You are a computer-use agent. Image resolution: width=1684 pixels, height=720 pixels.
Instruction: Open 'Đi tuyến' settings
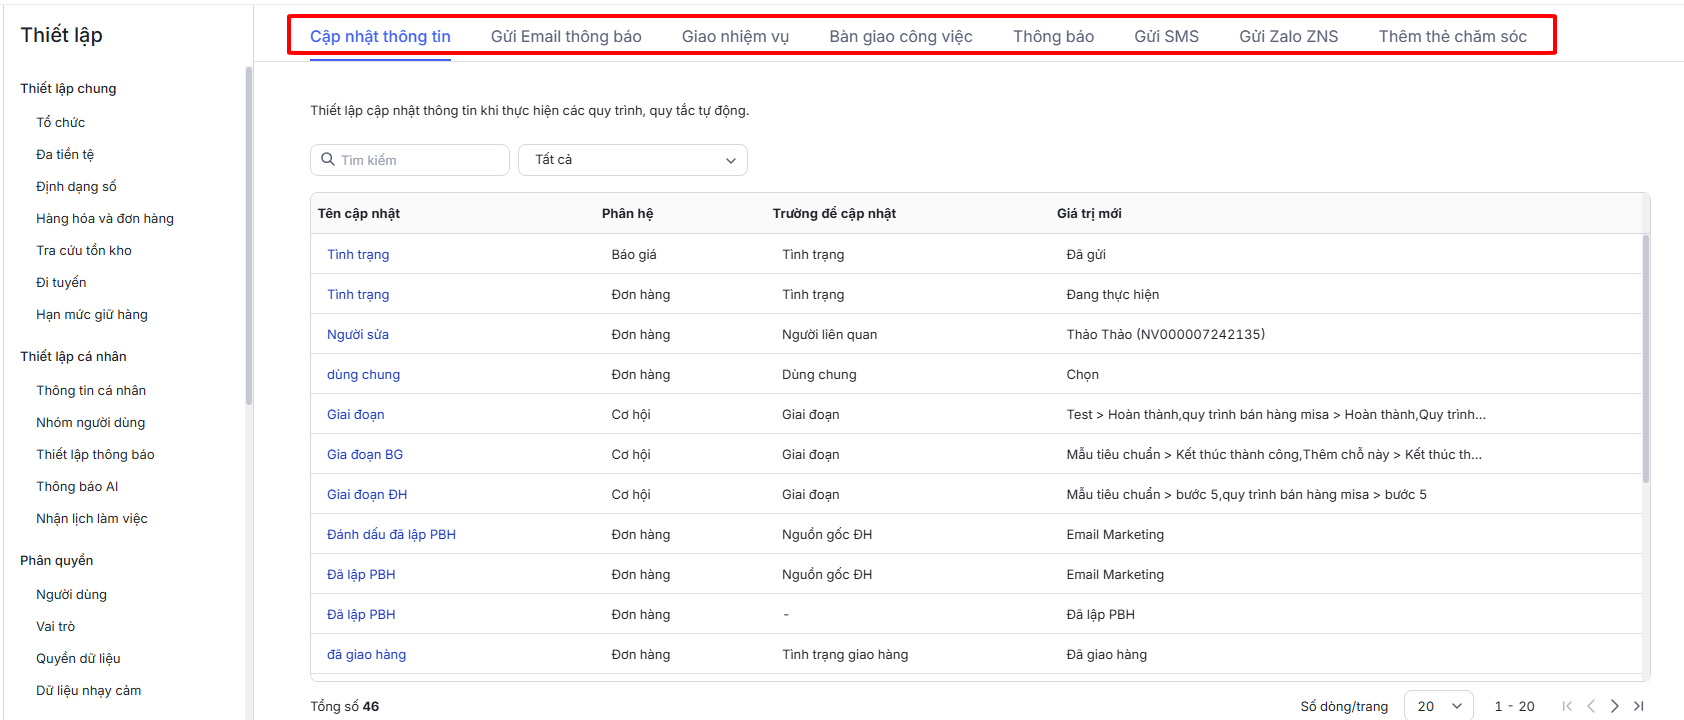click(x=61, y=282)
